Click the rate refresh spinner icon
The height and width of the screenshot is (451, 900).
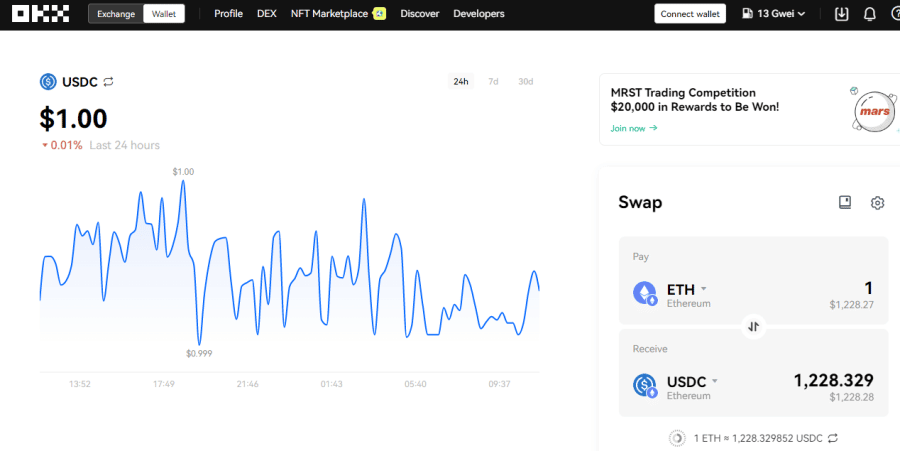(677, 438)
